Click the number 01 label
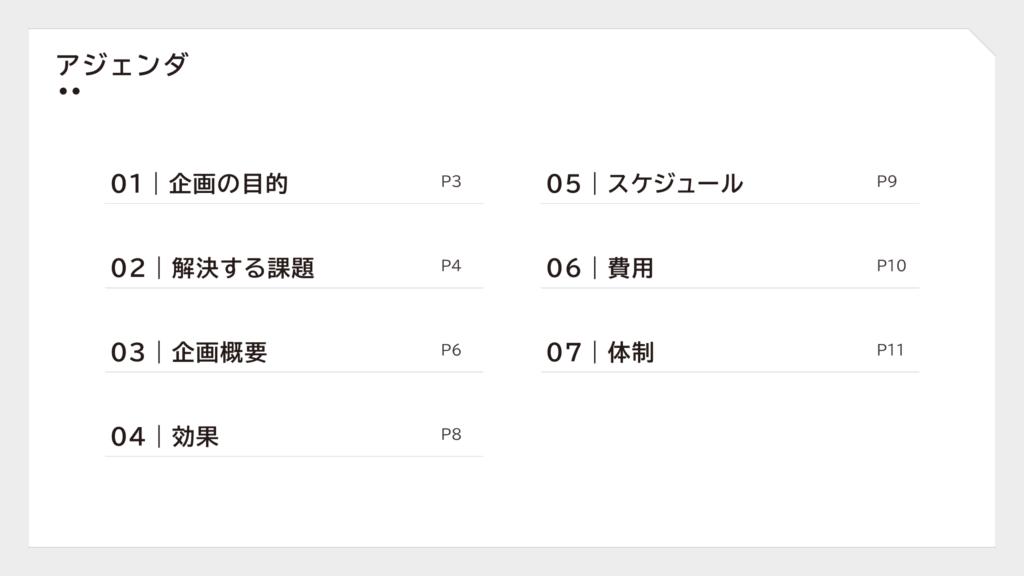This screenshot has height=576, width=1024. pyautogui.click(x=126, y=184)
